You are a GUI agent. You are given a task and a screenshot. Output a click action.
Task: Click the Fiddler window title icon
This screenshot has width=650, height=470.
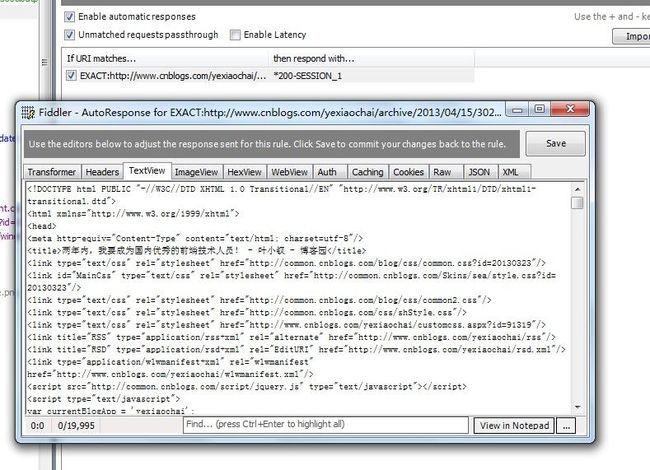coord(28,112)
